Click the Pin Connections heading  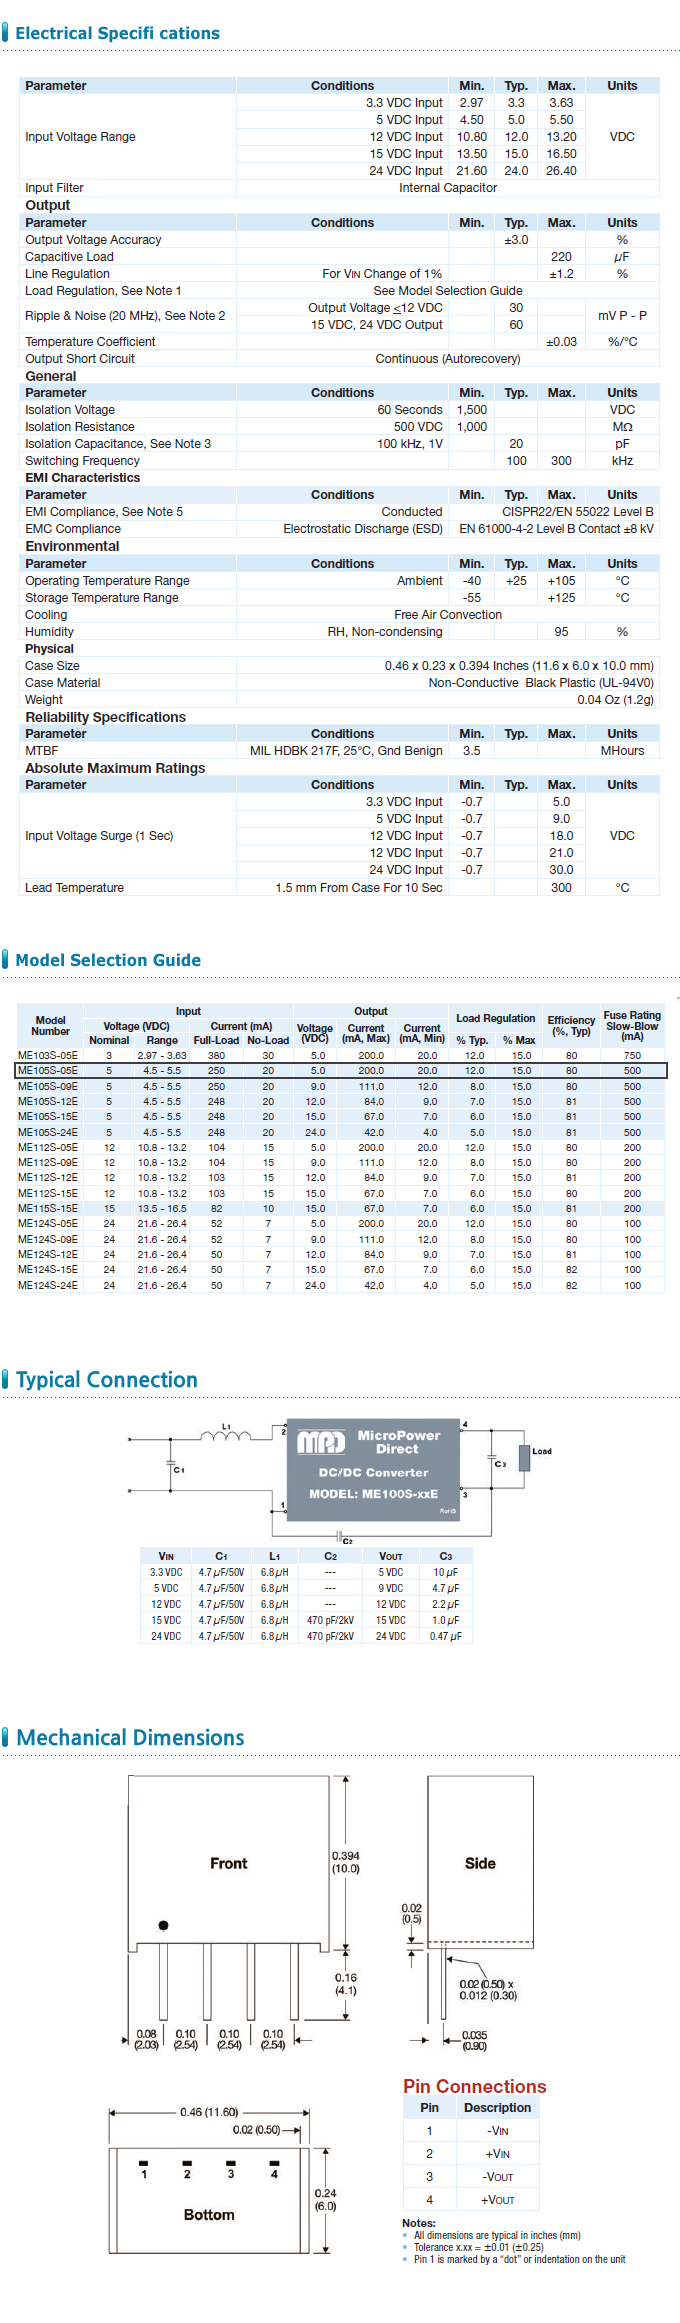coord(474,2086)
